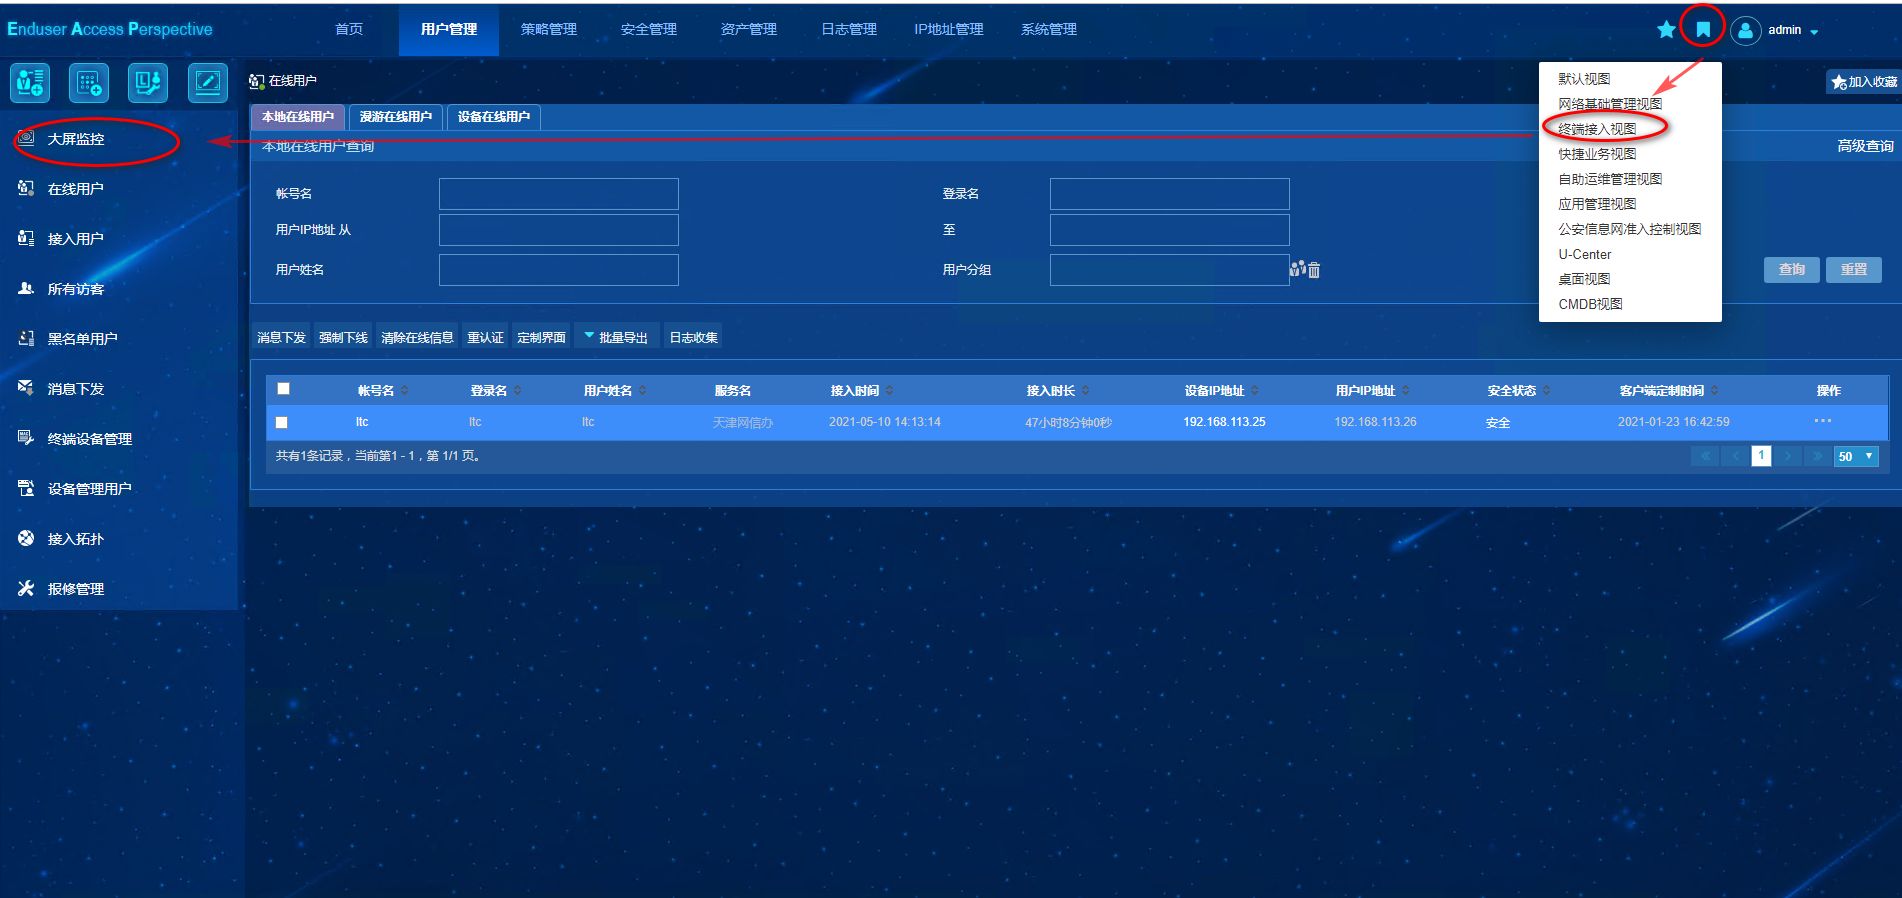Screen dimensions: 1902x898
Task: Switch to the 设备在线用户 tab
Action: coord(494,117)
